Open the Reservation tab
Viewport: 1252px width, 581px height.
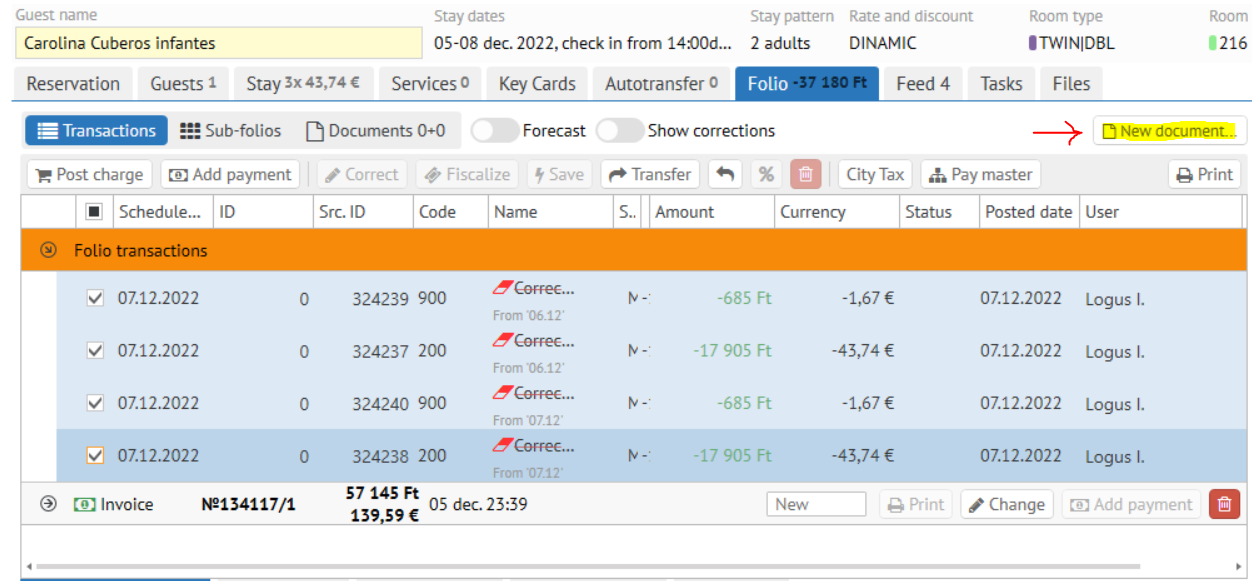73,84
